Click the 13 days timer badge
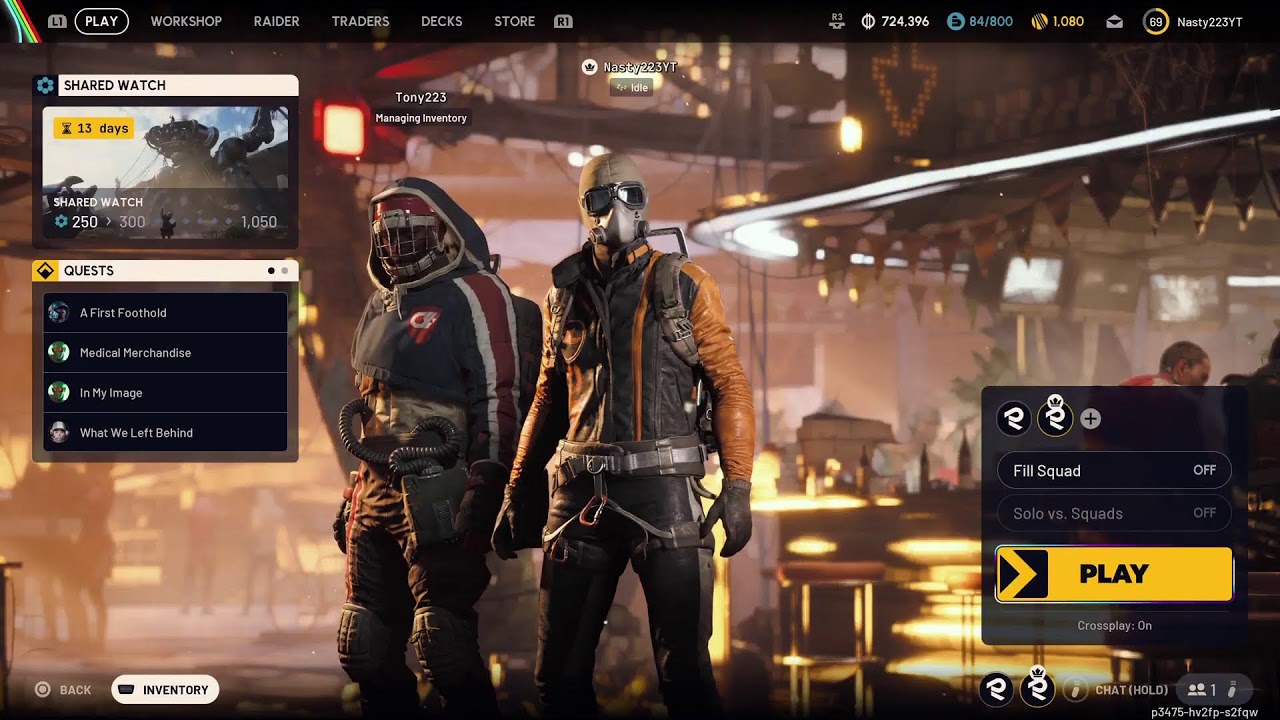Image resolution: width=1280 pixels, height=720 pixels. [x=93, y=128]
